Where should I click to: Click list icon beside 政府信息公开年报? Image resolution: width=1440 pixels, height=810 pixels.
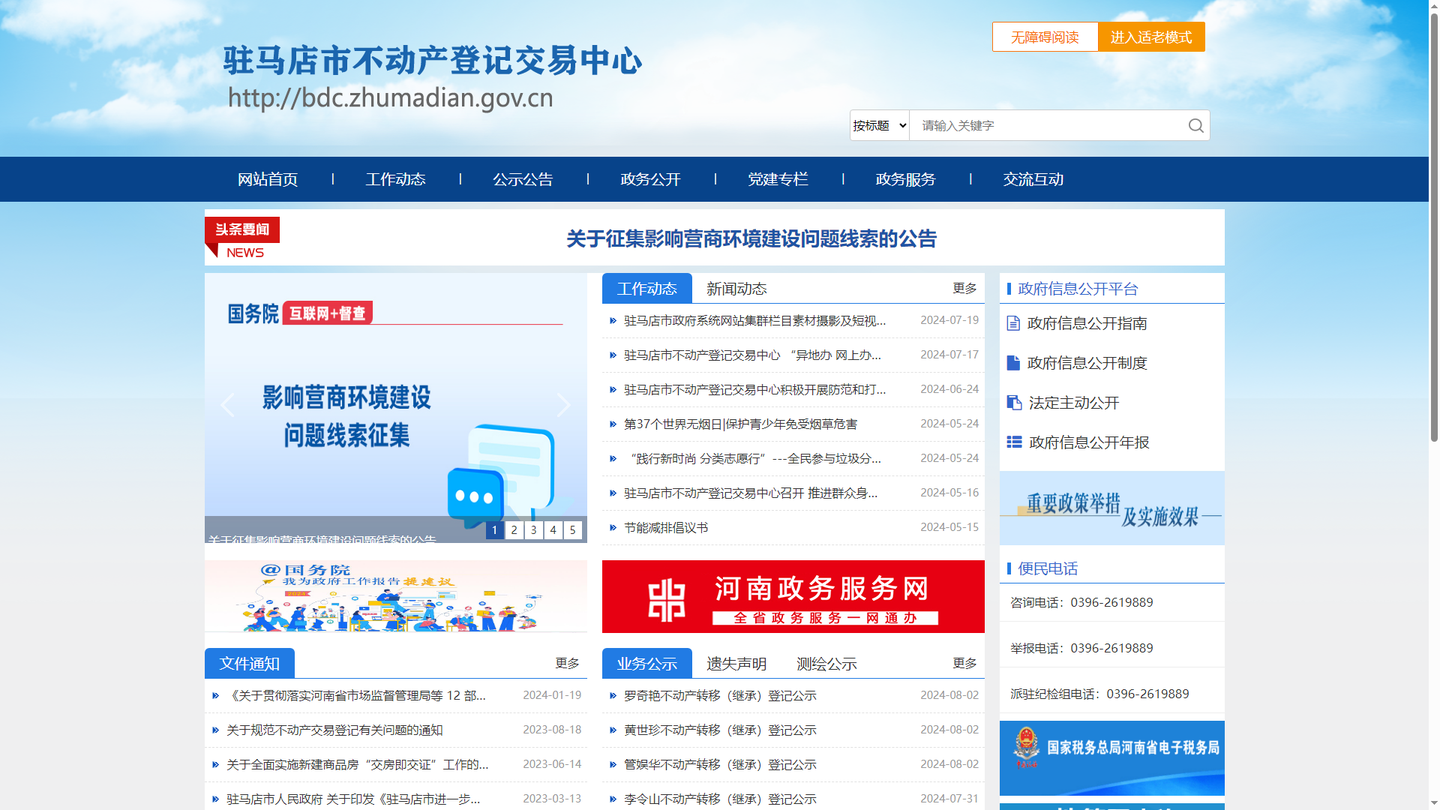(1014, 442)
